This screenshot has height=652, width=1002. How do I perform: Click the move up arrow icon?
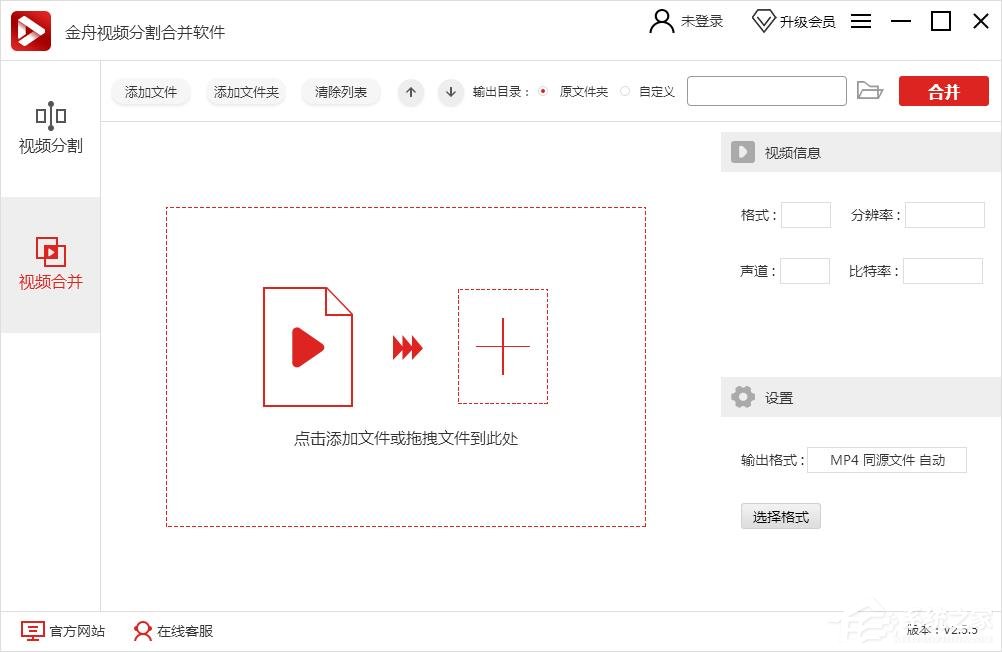(411, 92)
